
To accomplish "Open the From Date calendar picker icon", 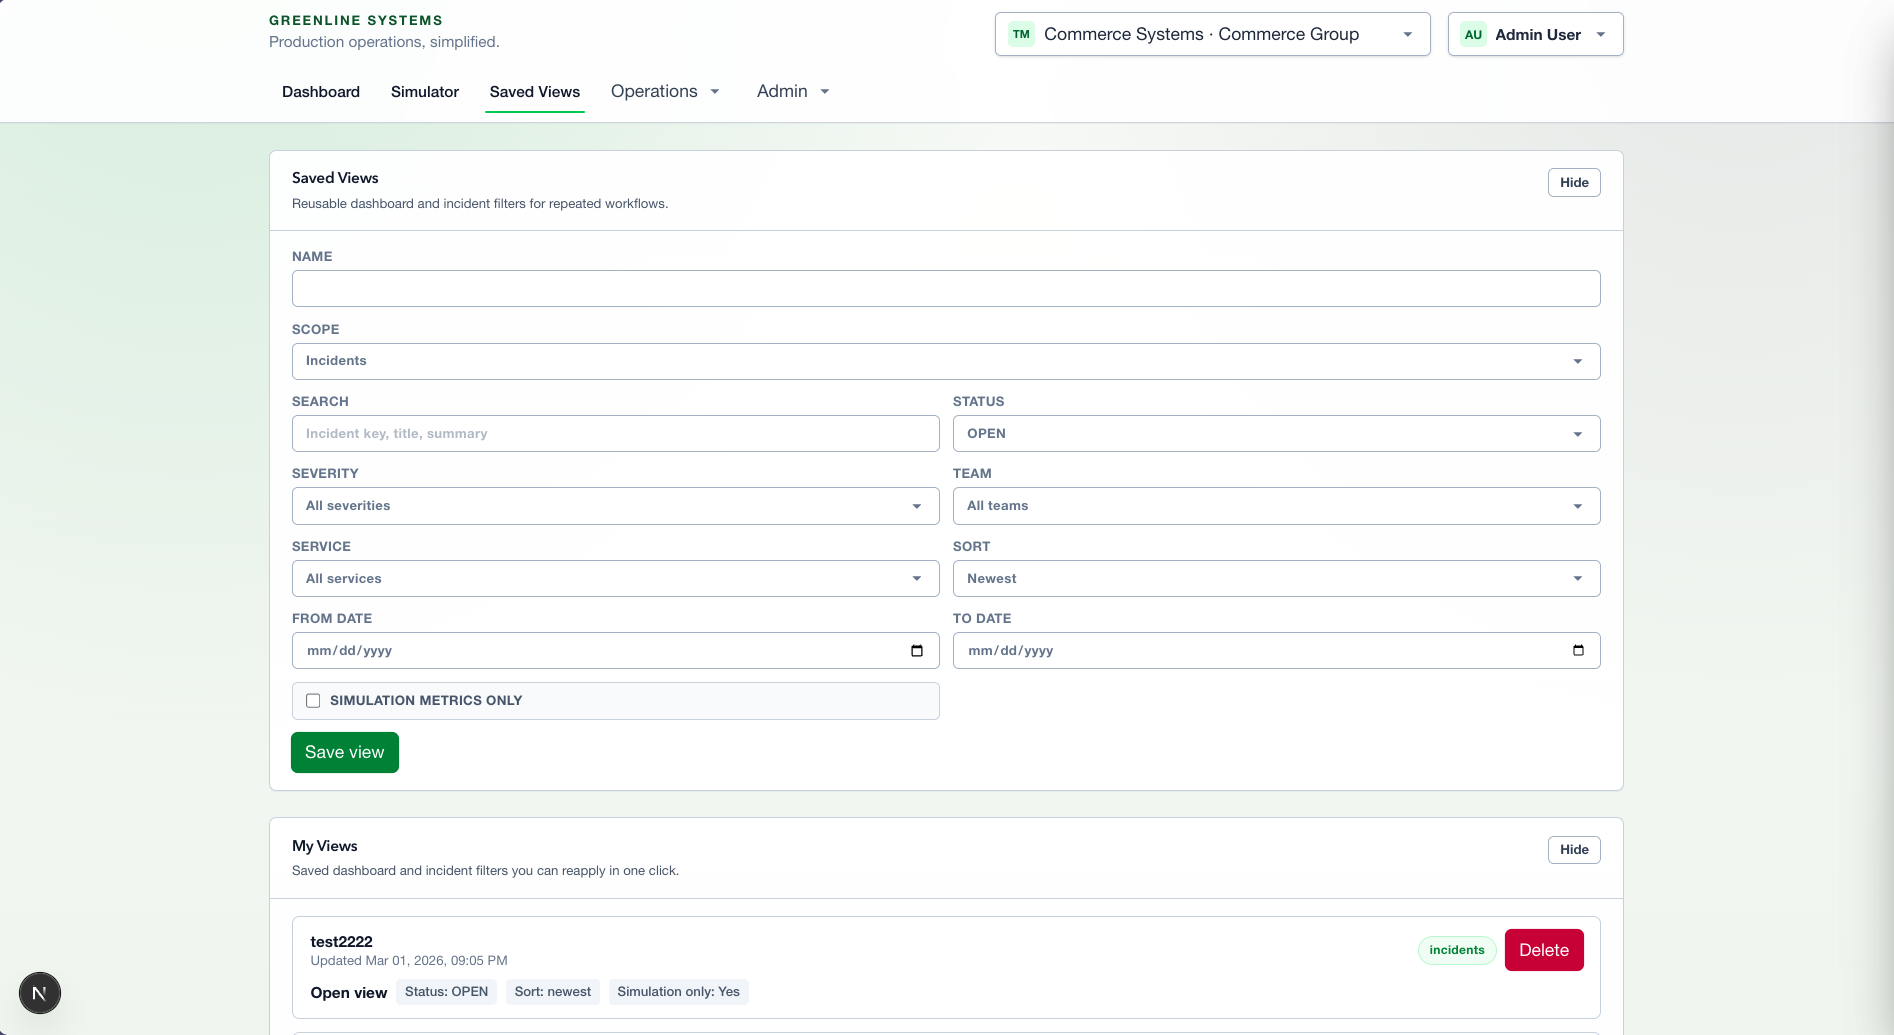I will [916, 651].
